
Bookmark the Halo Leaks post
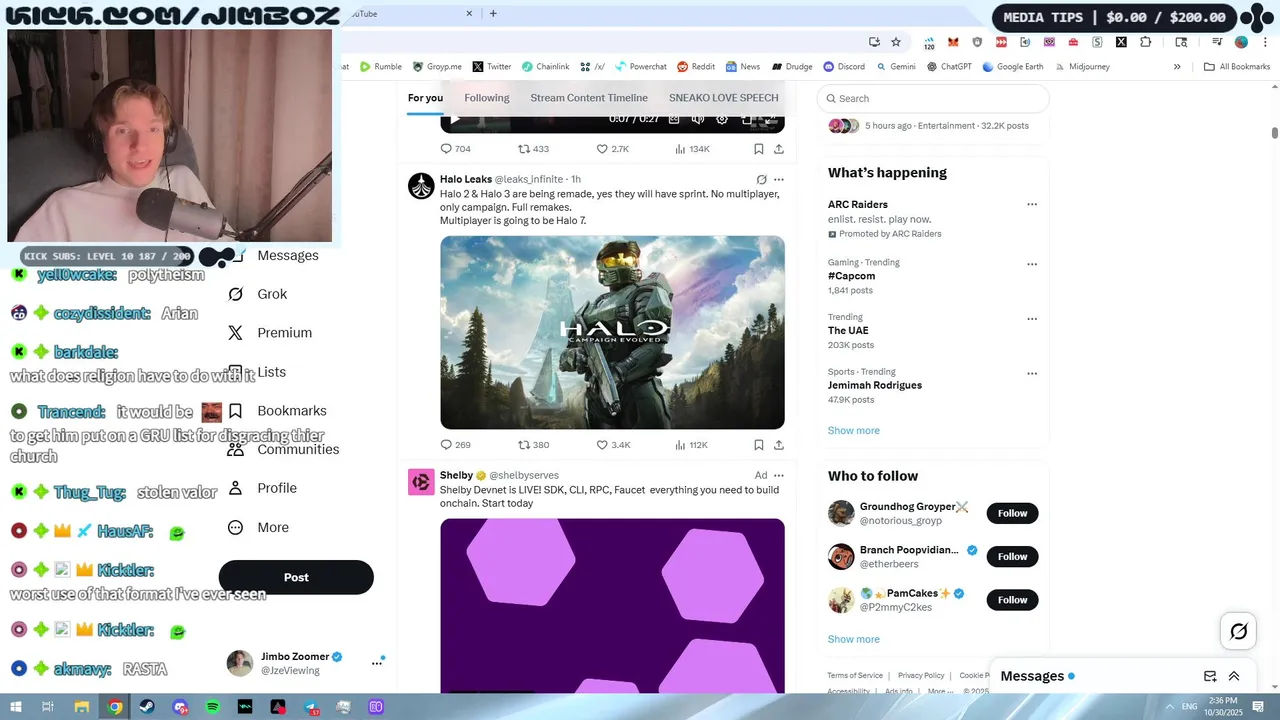(759, 445)
